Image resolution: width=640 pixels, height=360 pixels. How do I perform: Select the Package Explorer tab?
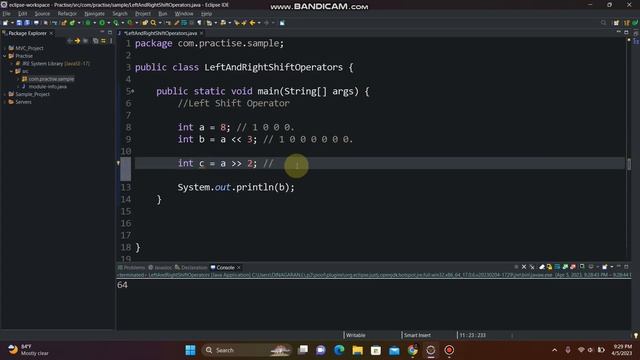click(x=27, y=33)
